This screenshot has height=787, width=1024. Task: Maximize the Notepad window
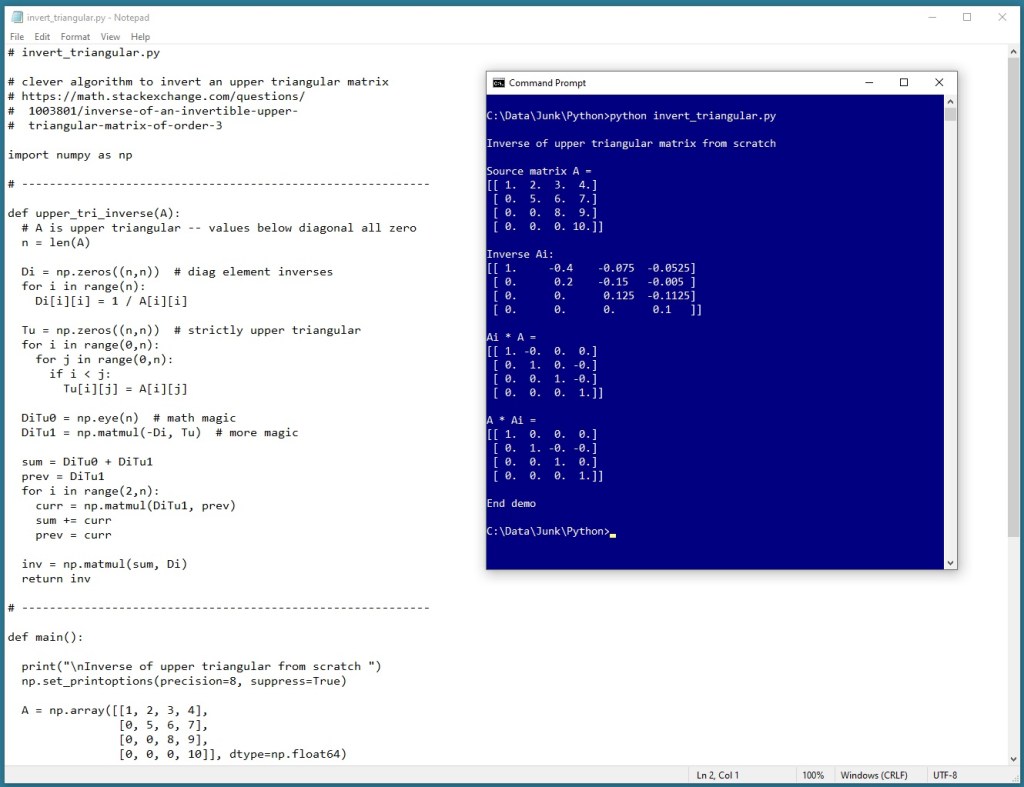(966, 17)
